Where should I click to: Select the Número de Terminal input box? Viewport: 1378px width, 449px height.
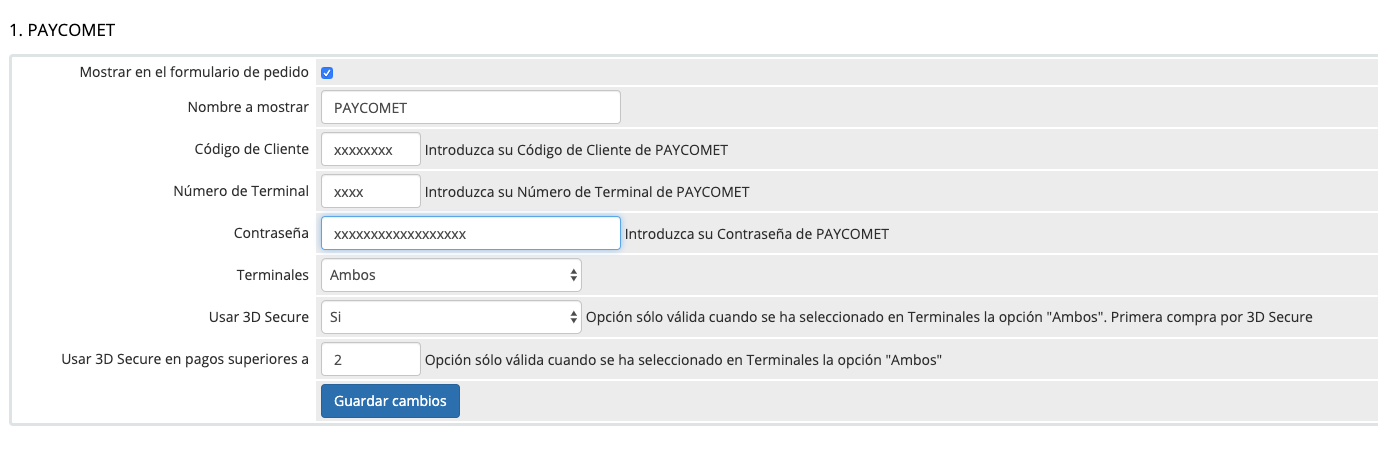pos(371,192)
